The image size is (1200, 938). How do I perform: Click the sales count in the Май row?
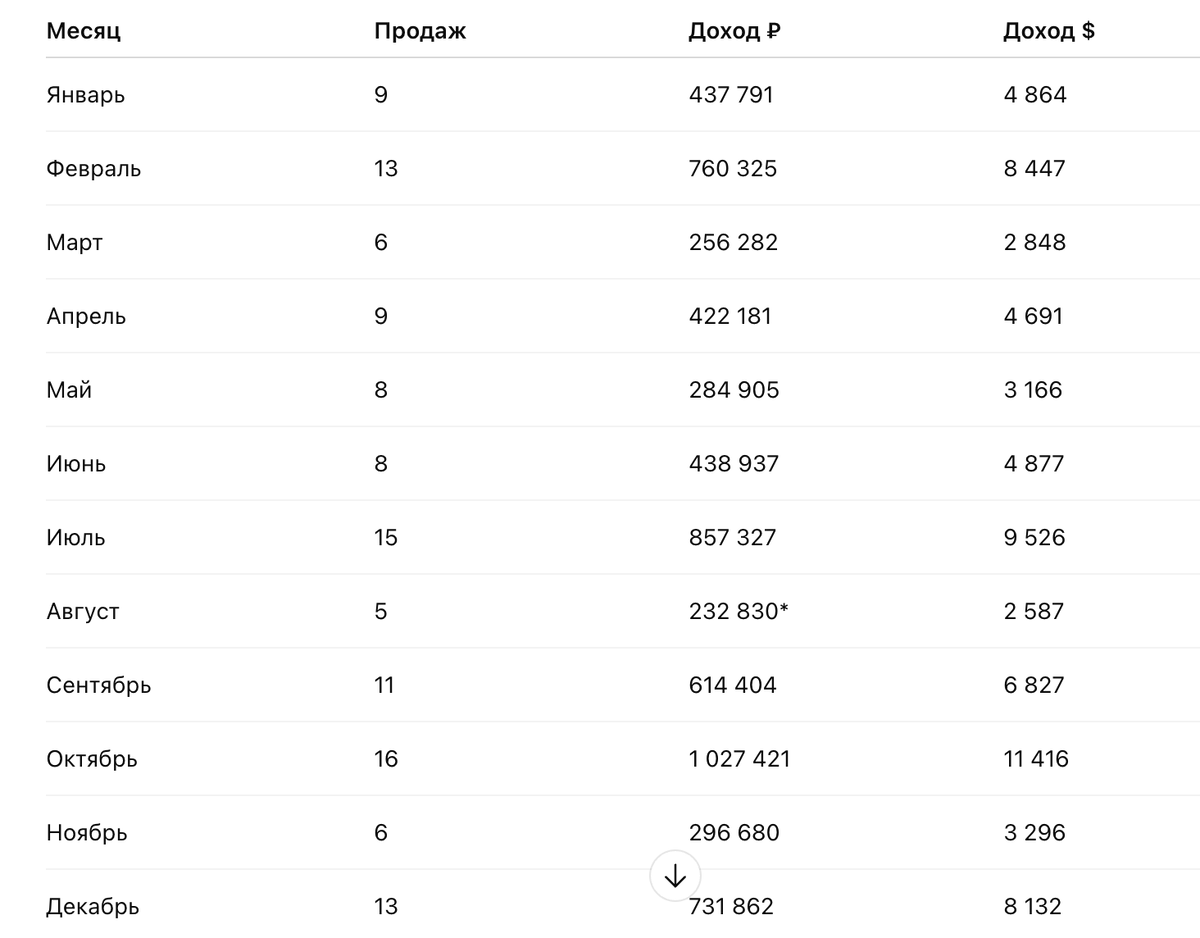click(x=381, y=390)
